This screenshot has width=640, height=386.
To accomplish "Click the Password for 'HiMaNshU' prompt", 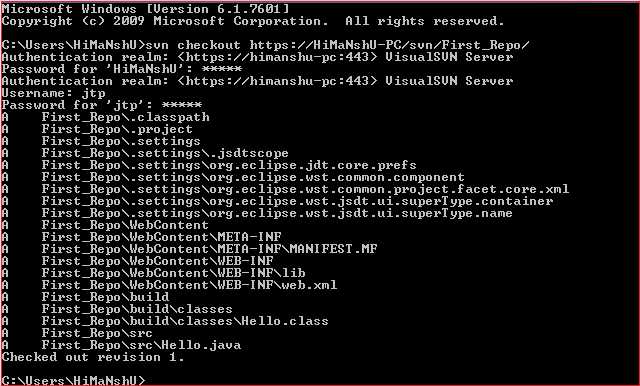I will [122, 69].
